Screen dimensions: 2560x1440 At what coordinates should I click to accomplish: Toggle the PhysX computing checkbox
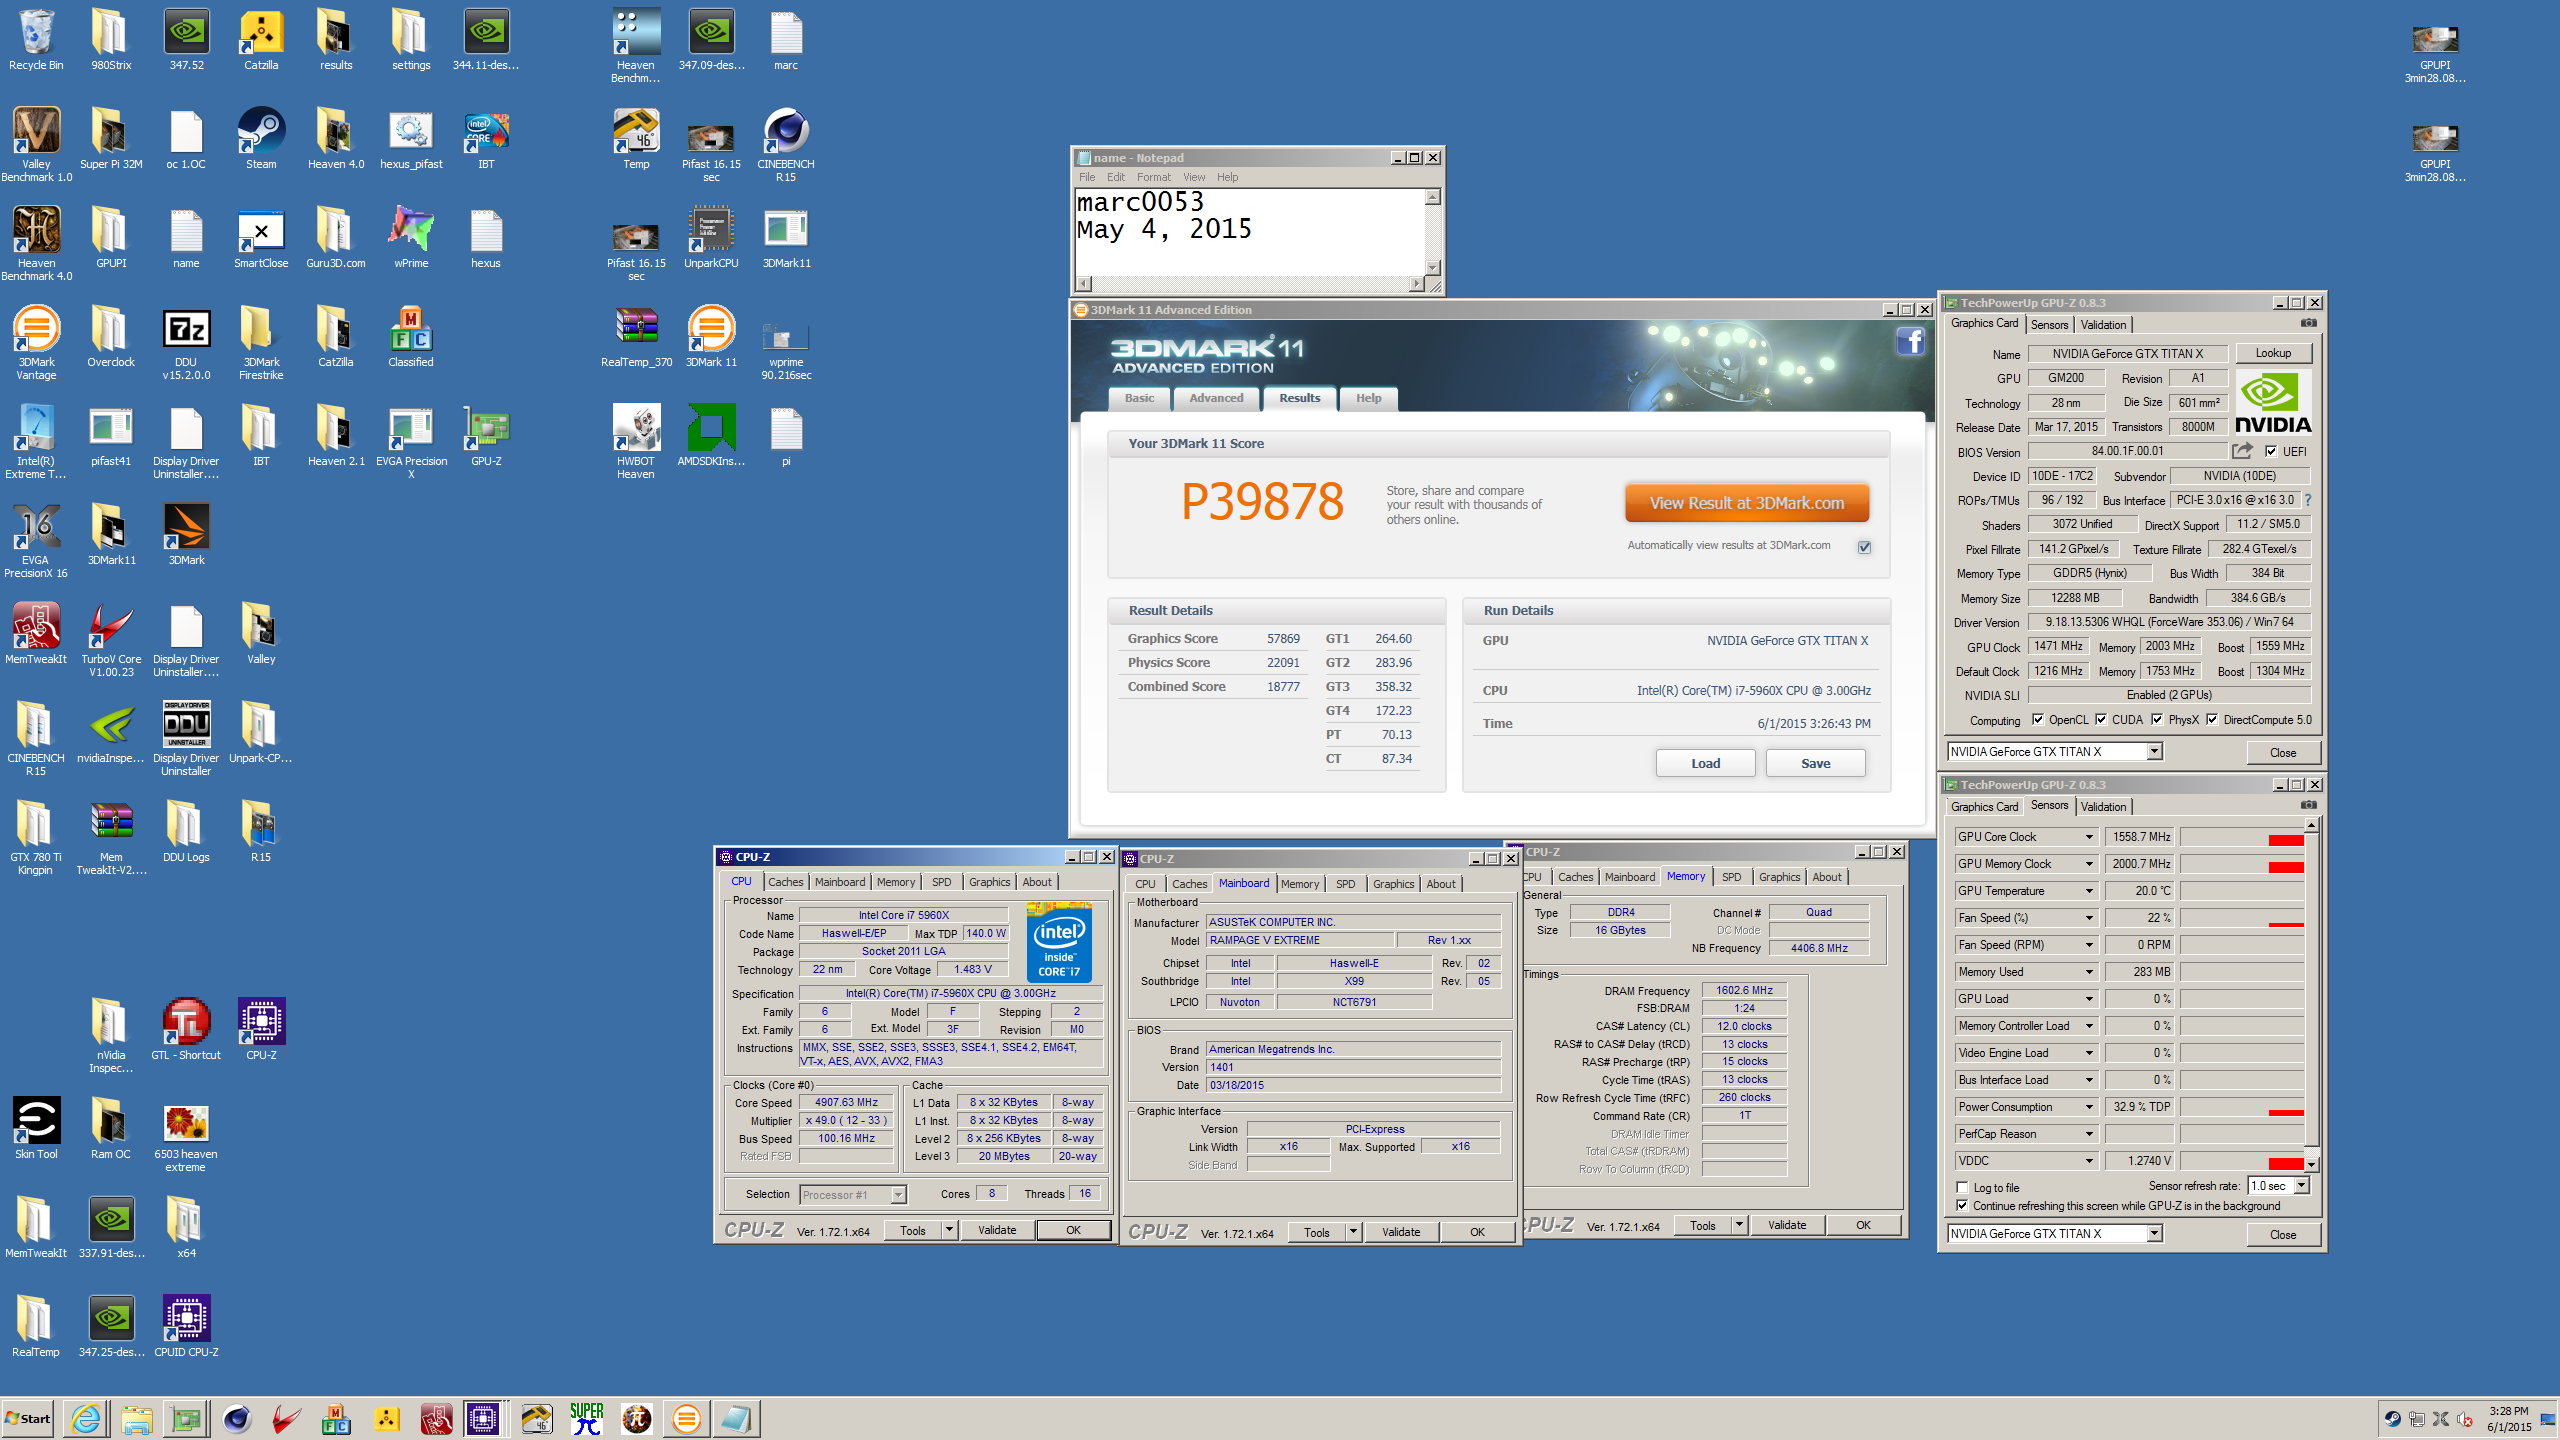(2157, 719)
